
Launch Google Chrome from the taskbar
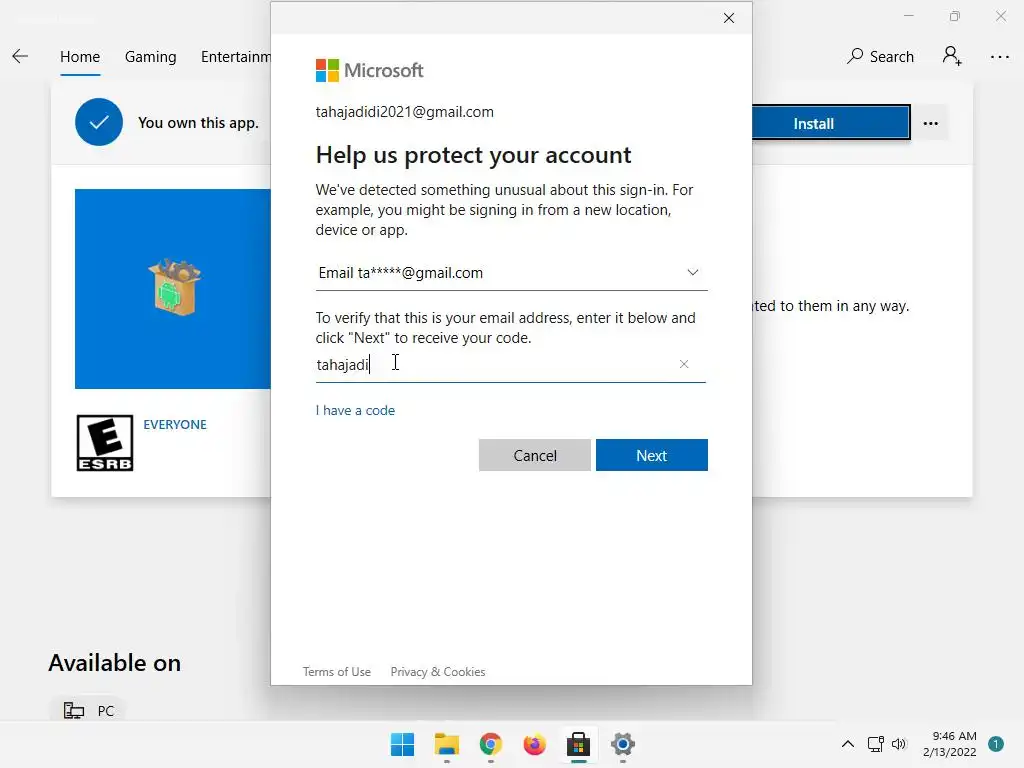pyautogui.click(x=490, y=744)
